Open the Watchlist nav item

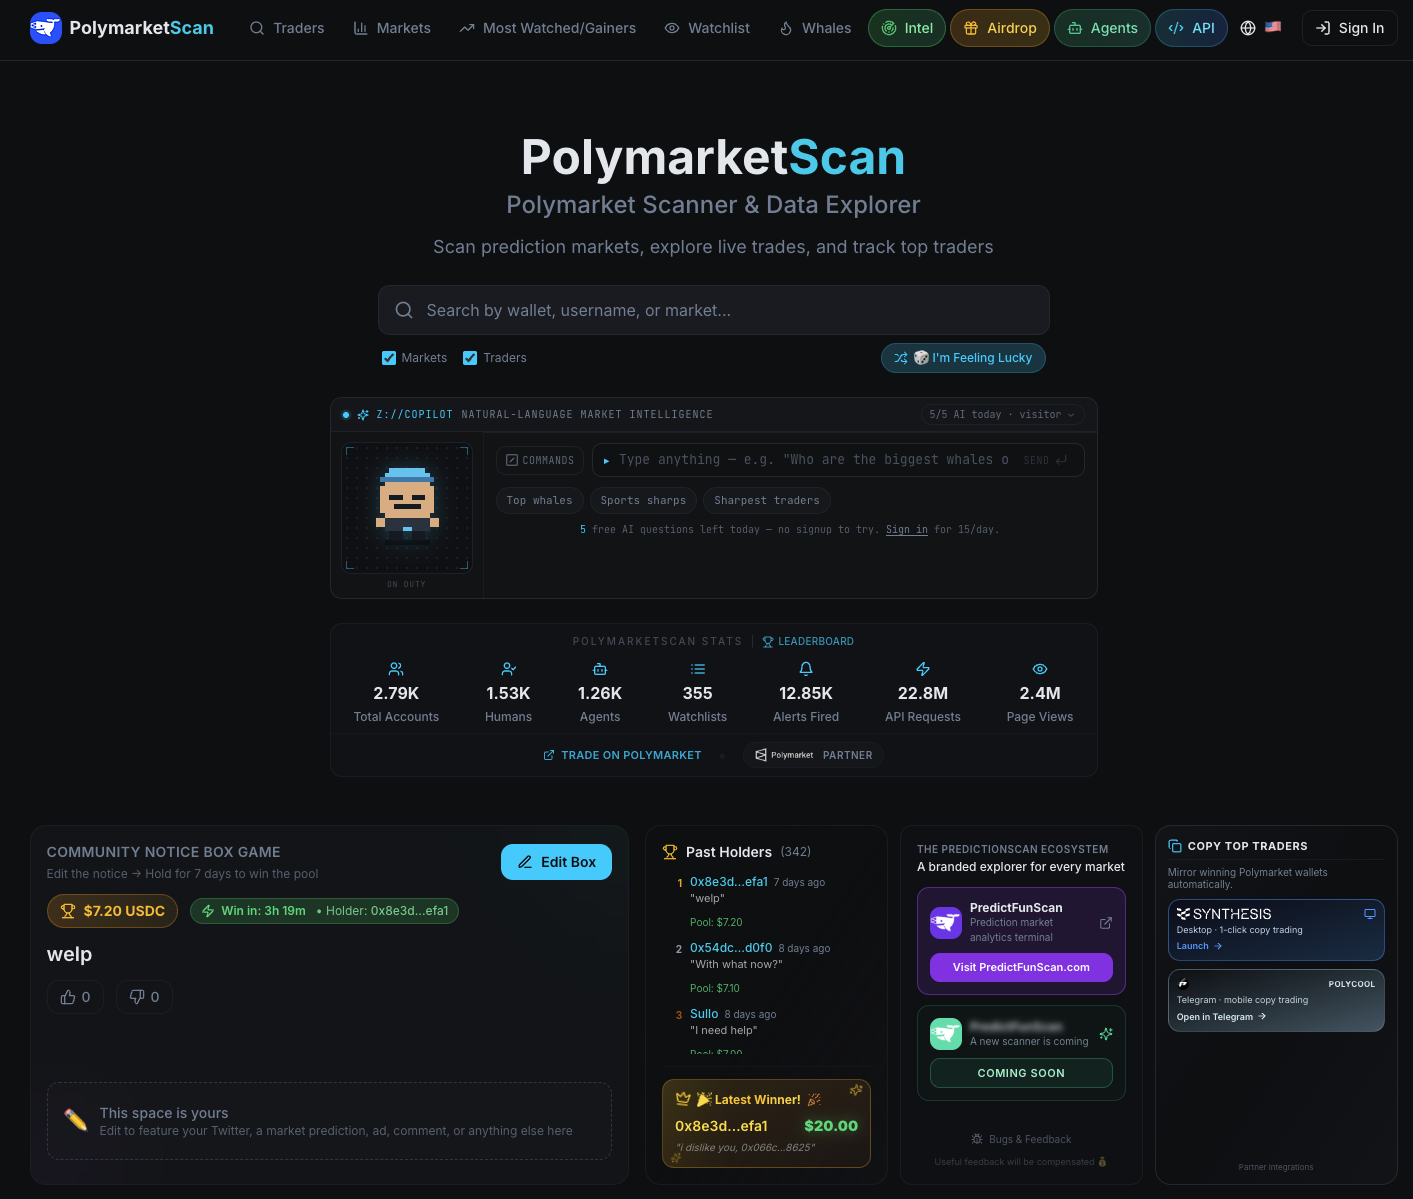(x=707, y=28)
